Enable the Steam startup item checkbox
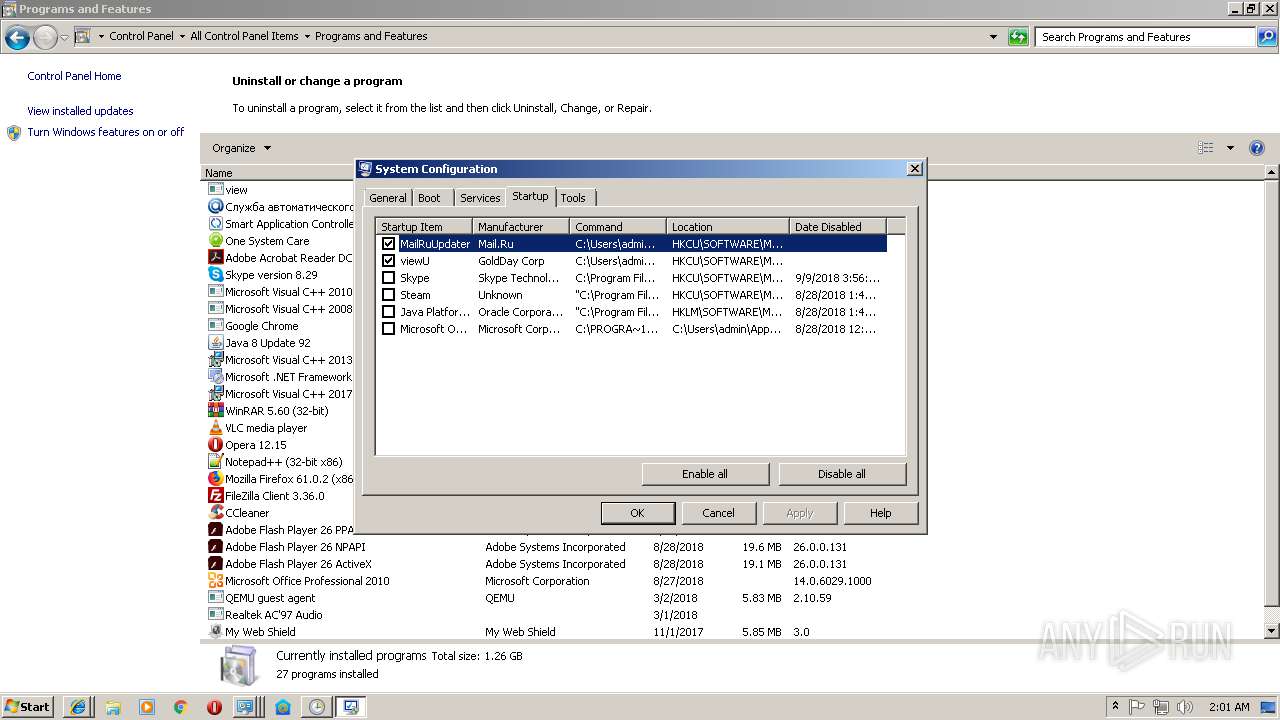 tap(389, 295)
